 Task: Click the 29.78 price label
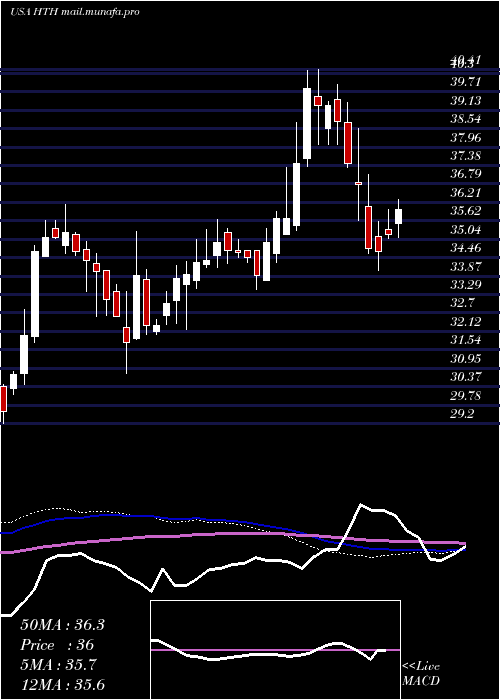(466, 396)
